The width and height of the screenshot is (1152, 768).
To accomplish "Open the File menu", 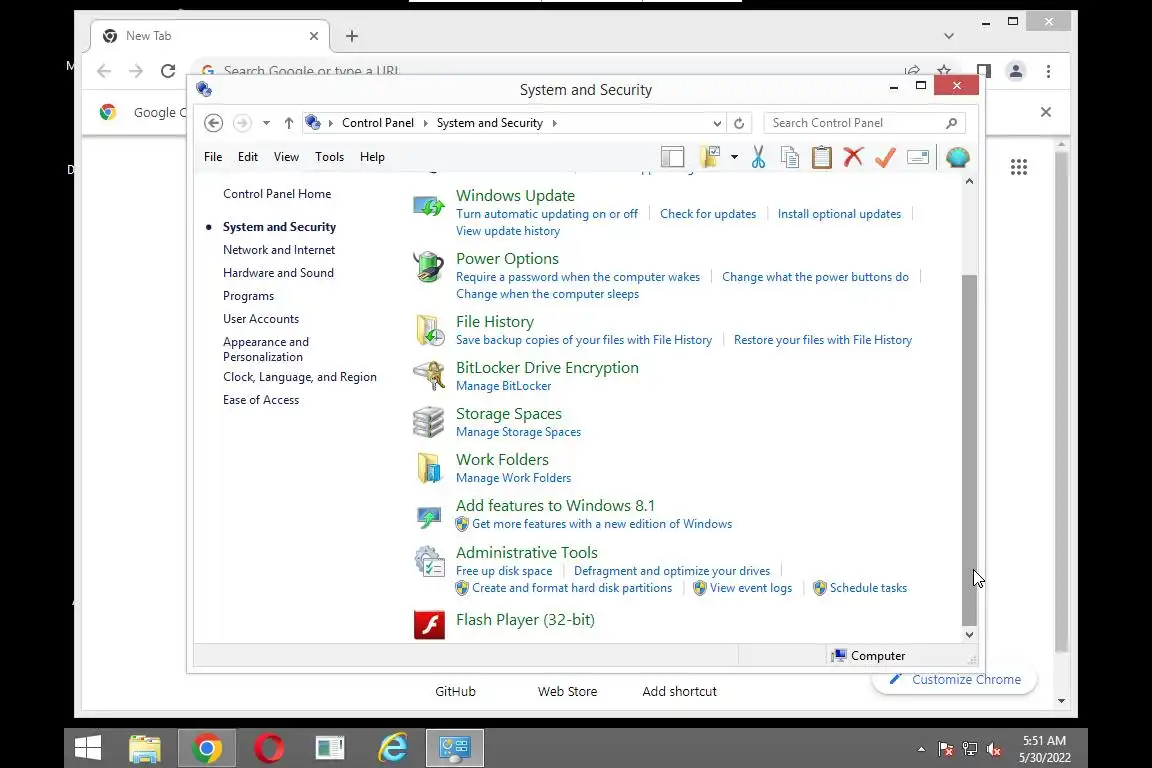I will [213, 157].
